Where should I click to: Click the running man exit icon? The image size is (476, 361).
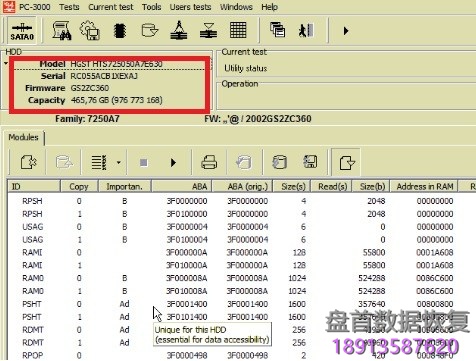pos(306,31)
